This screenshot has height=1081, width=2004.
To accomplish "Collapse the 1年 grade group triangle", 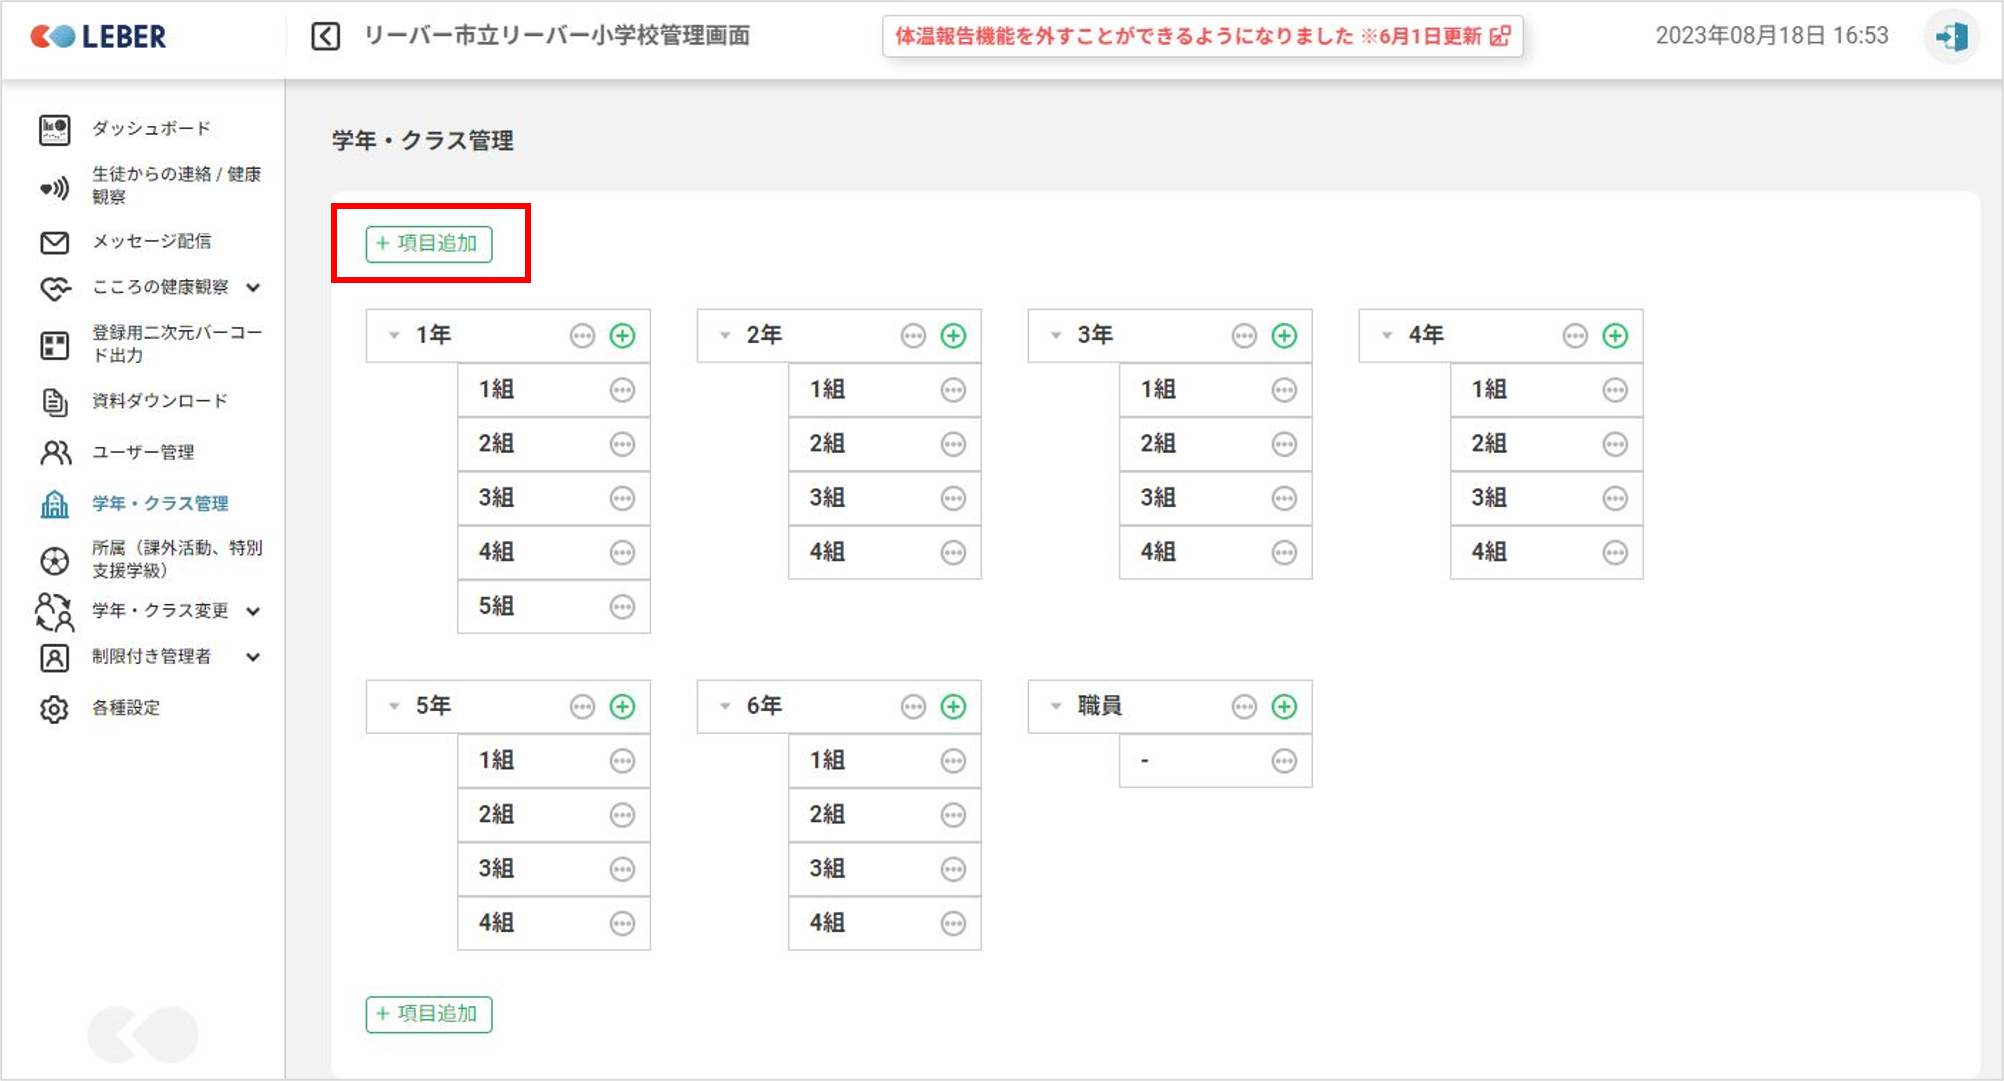I will coord(394,336).
